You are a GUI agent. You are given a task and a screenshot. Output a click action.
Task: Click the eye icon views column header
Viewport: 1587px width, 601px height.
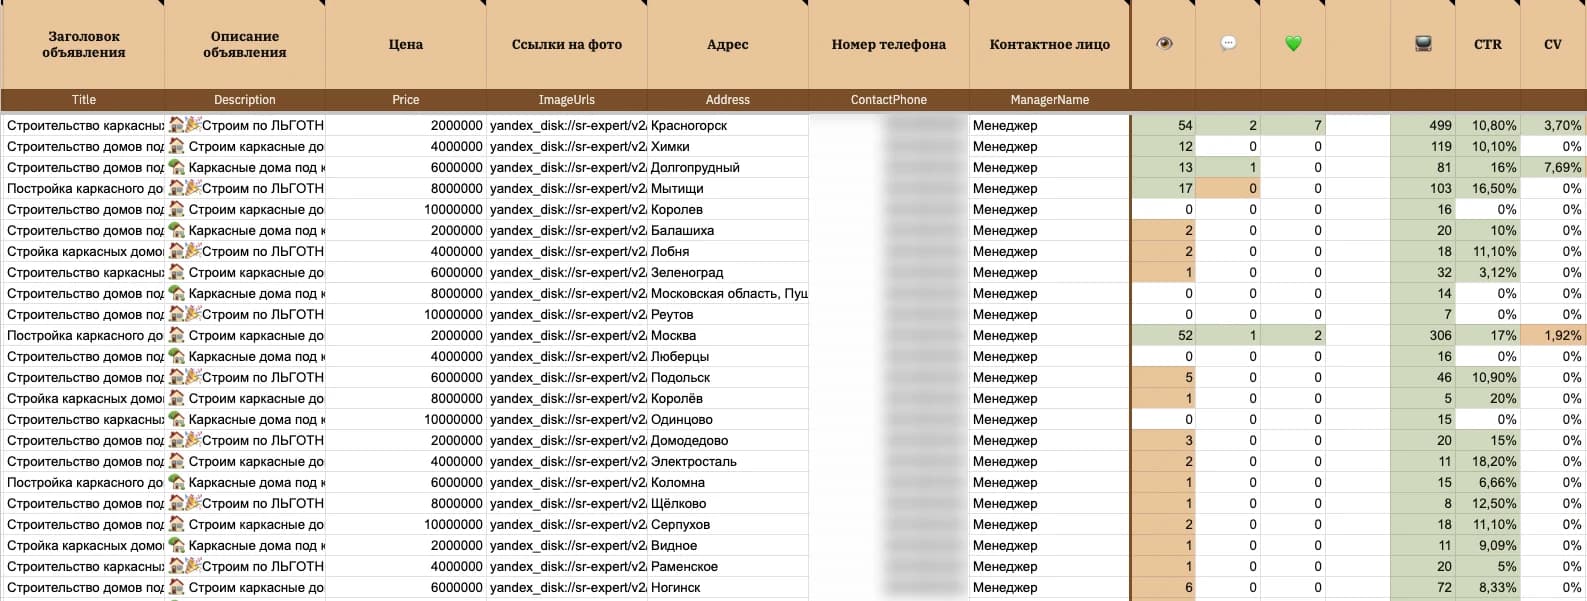[x=1164, y=44]
